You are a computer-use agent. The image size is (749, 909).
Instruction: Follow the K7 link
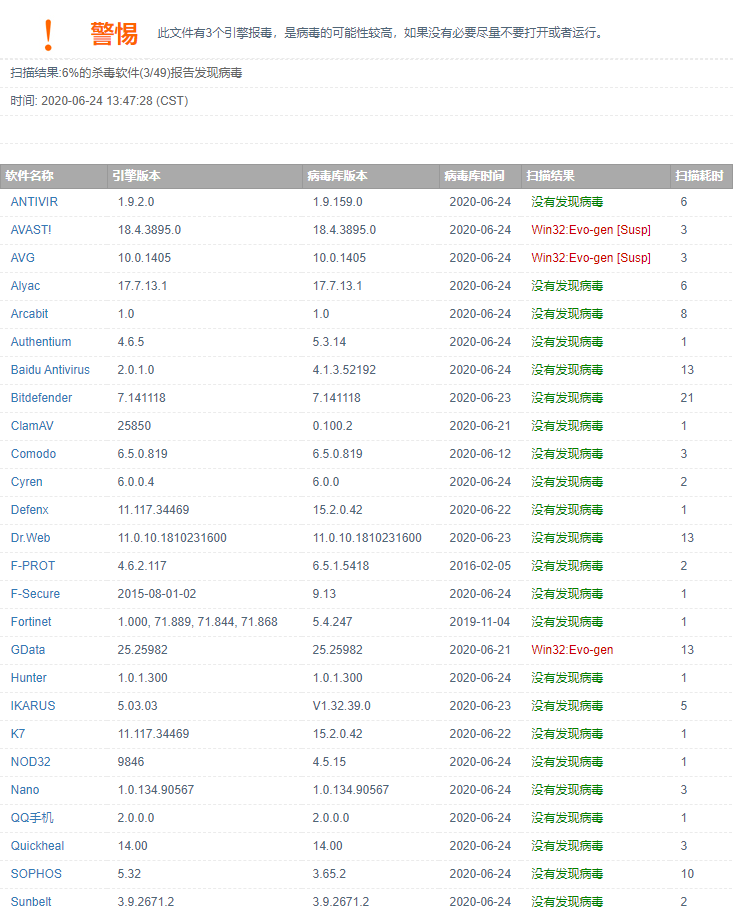point(18,734)
